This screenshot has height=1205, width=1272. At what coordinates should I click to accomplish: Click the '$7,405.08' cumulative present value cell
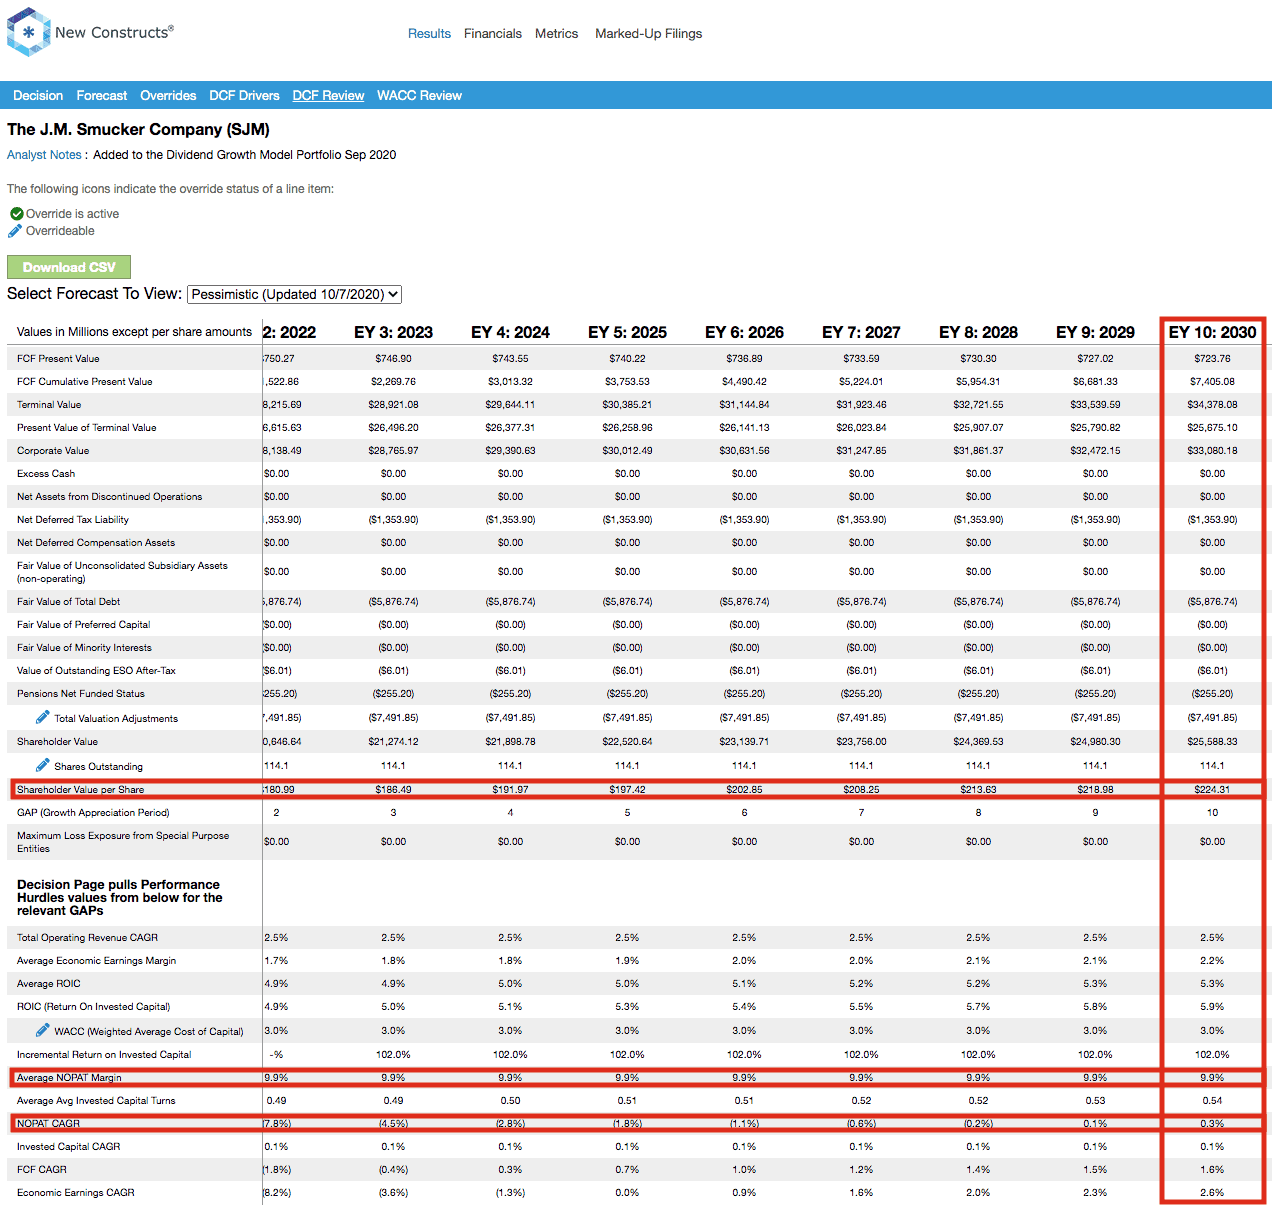(x=1212, y=382)
